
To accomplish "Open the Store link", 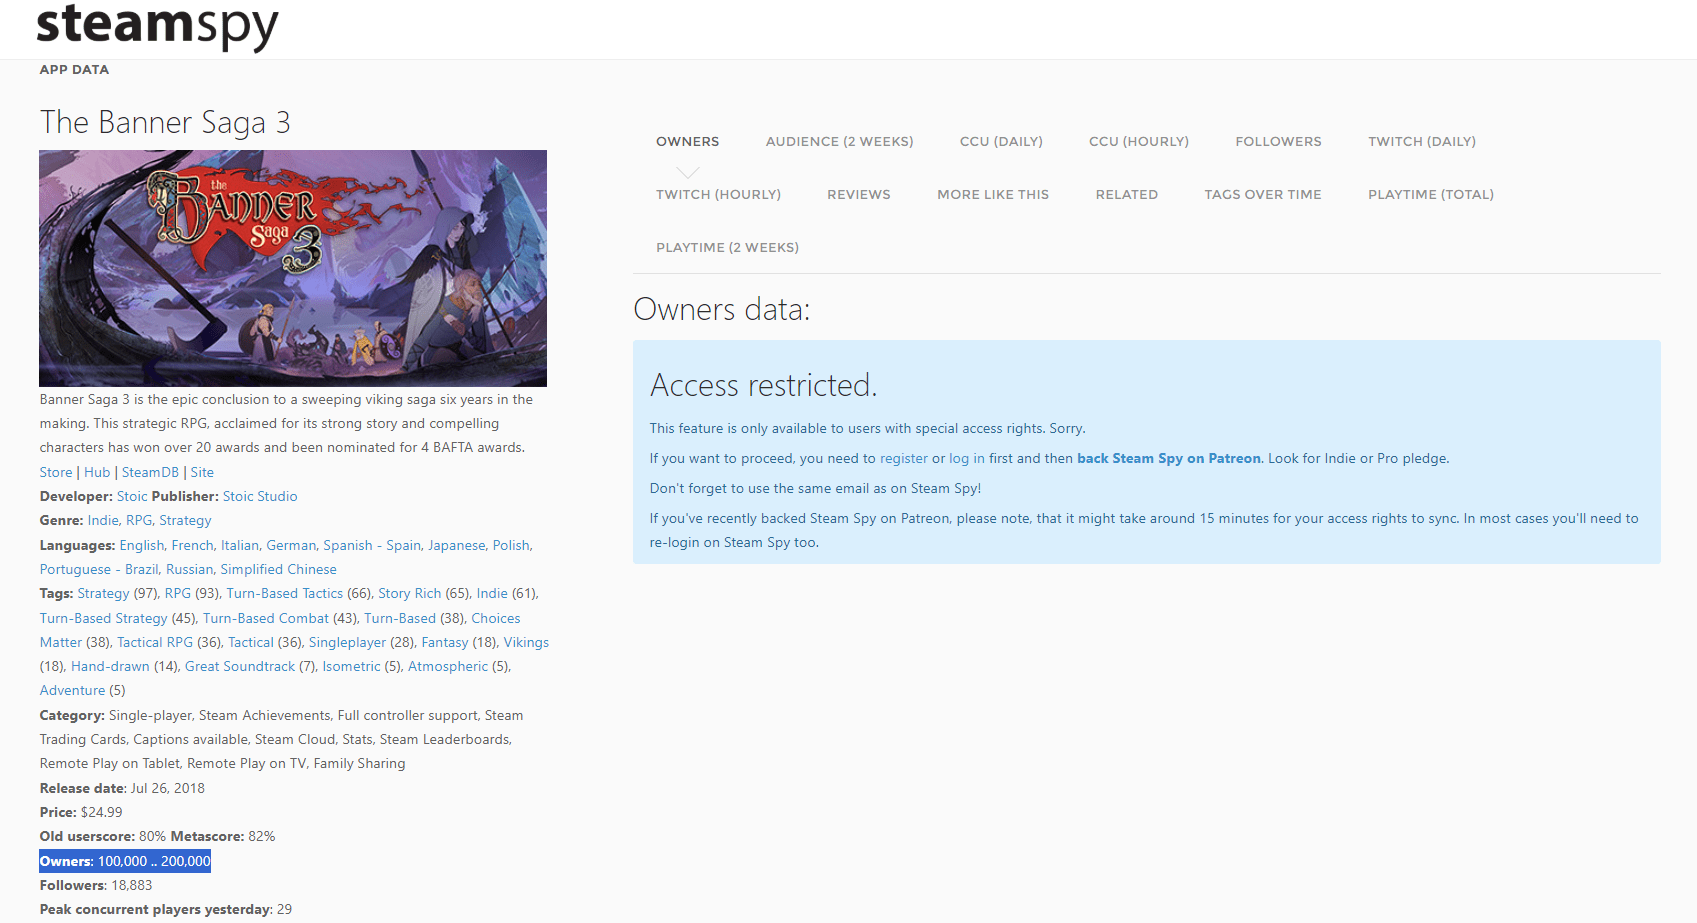I will click(x=56, y=473).
